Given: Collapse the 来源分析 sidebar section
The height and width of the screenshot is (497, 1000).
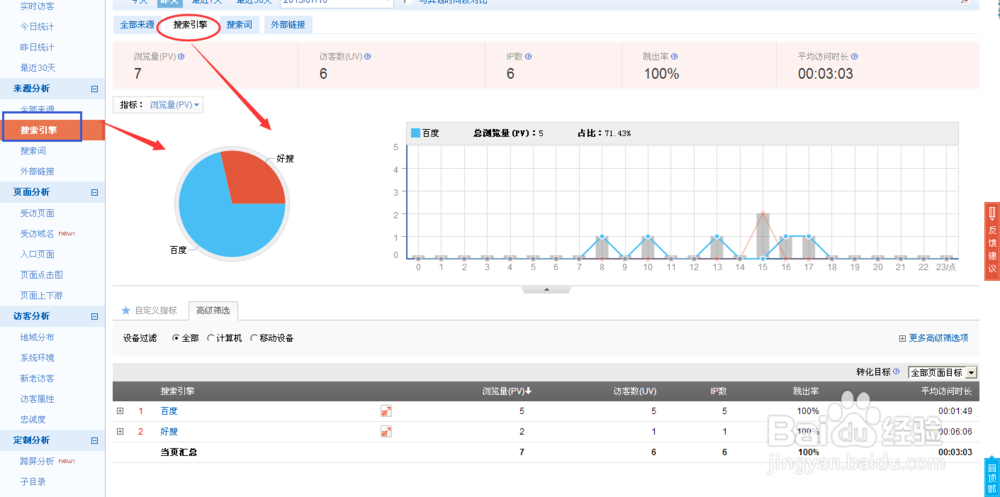Looking at the screenshot, I should point(94,89).
